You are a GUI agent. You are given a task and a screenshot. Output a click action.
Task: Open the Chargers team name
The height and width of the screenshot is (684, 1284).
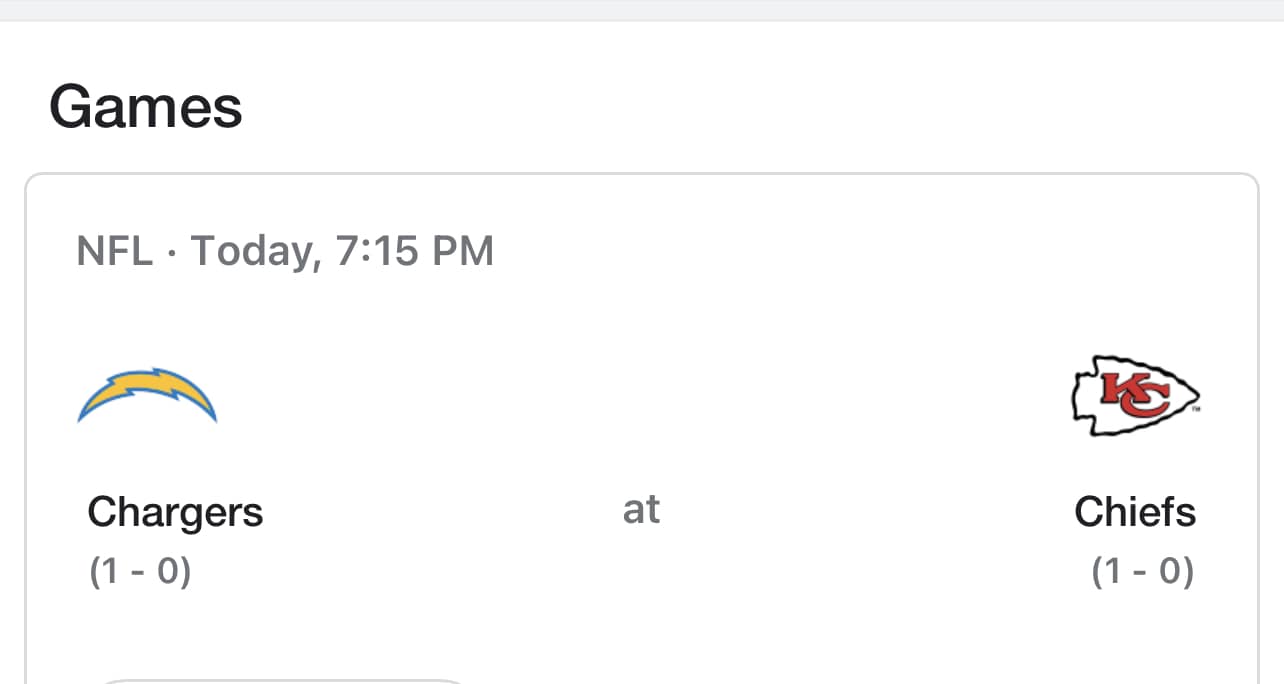click(x=175, y=512)
